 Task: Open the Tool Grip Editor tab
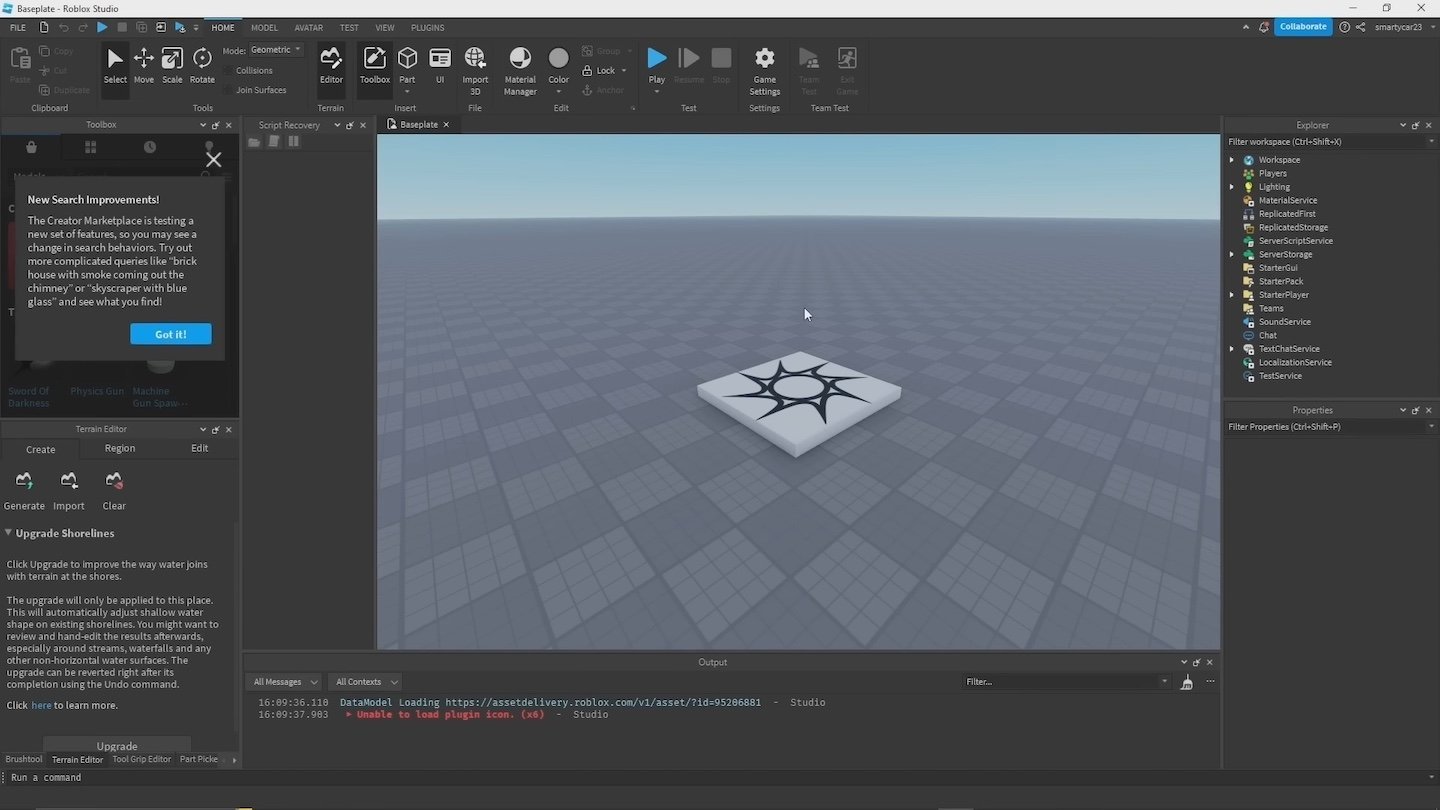142,759
